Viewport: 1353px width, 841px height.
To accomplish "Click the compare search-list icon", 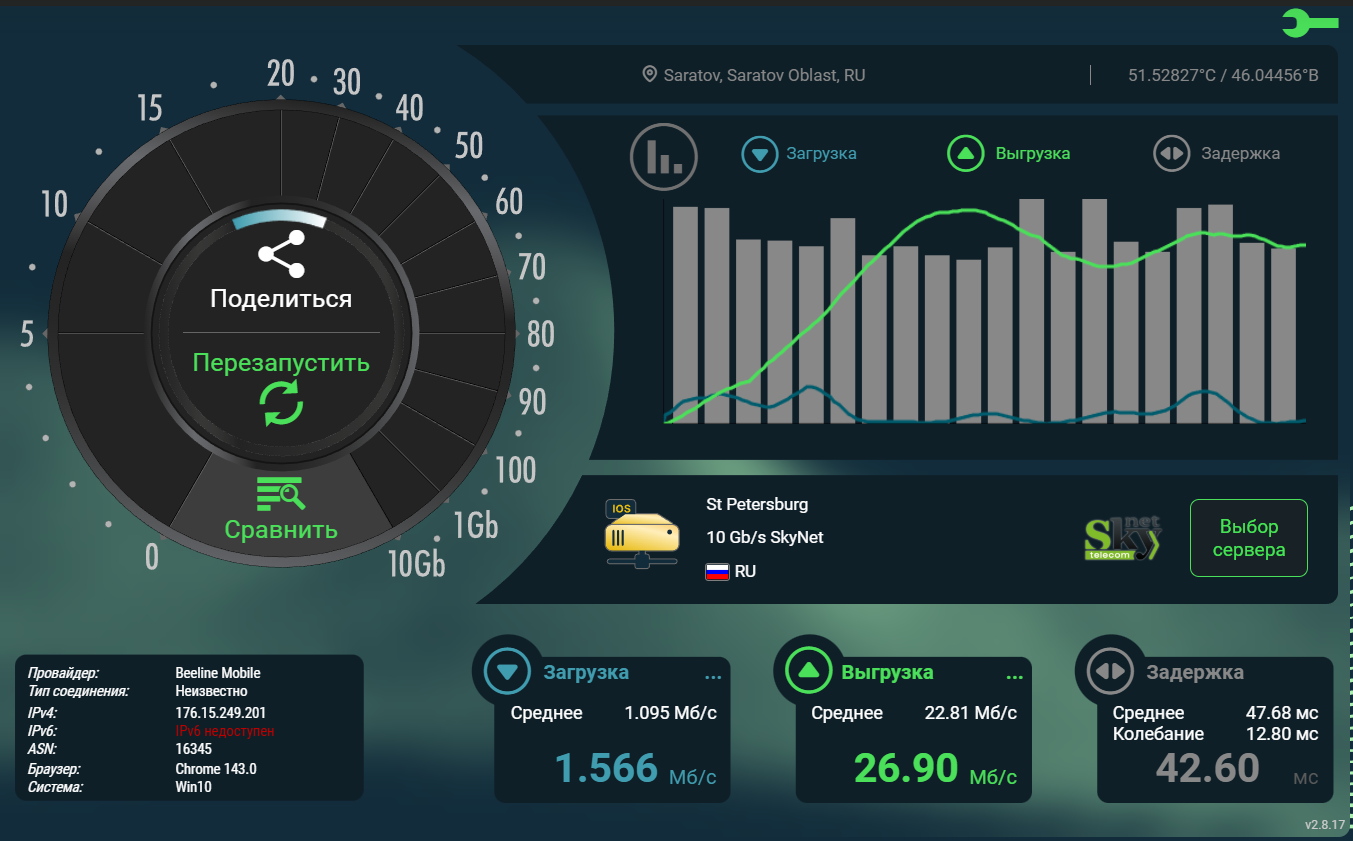I will pos(280,493).
